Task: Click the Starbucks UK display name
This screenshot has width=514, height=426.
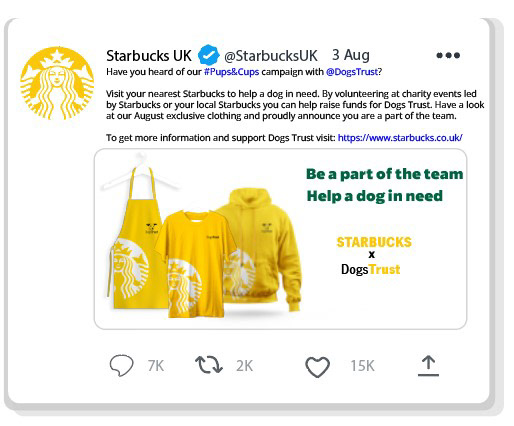Action: [149, 55]
